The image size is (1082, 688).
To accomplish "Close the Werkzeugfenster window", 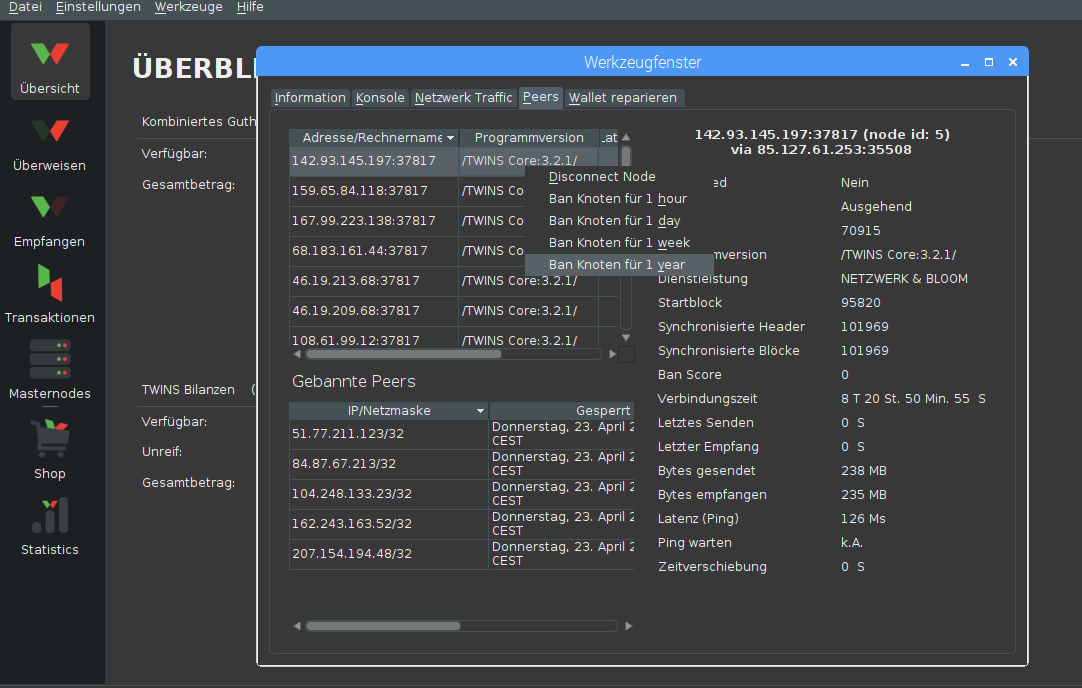I will (x=1013, y=62).
